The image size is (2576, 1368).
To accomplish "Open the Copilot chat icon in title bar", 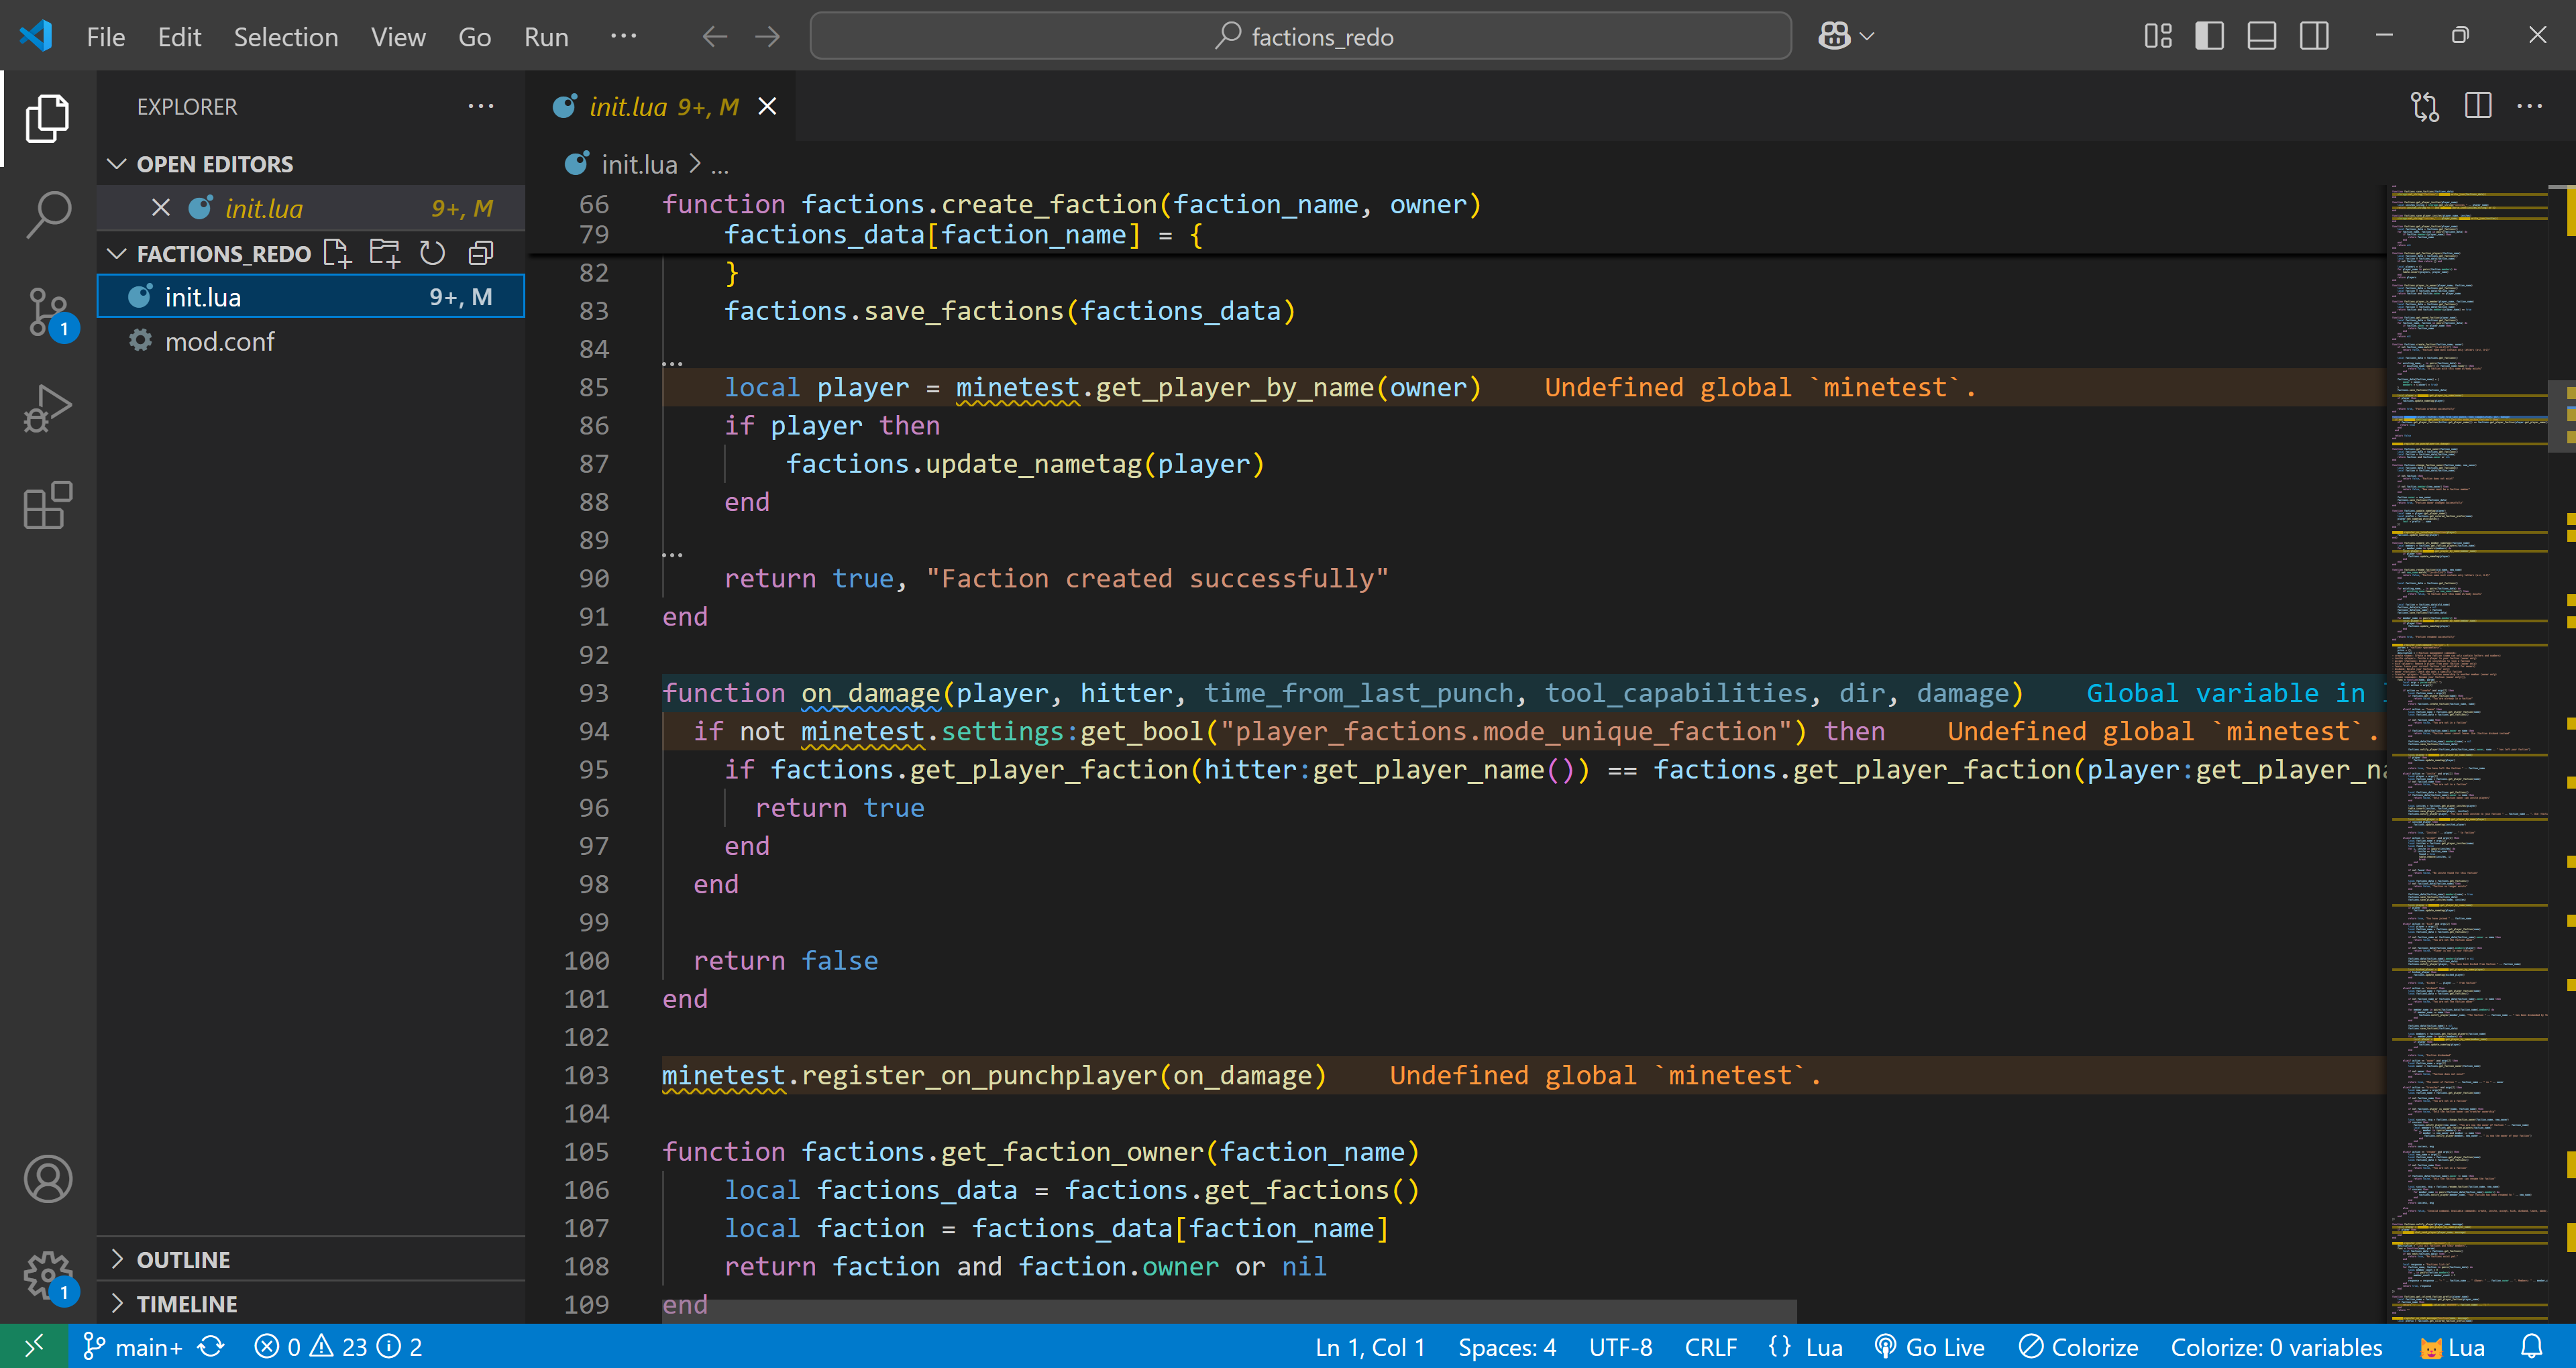I will pyautogui.click(x=1834, y=37).
